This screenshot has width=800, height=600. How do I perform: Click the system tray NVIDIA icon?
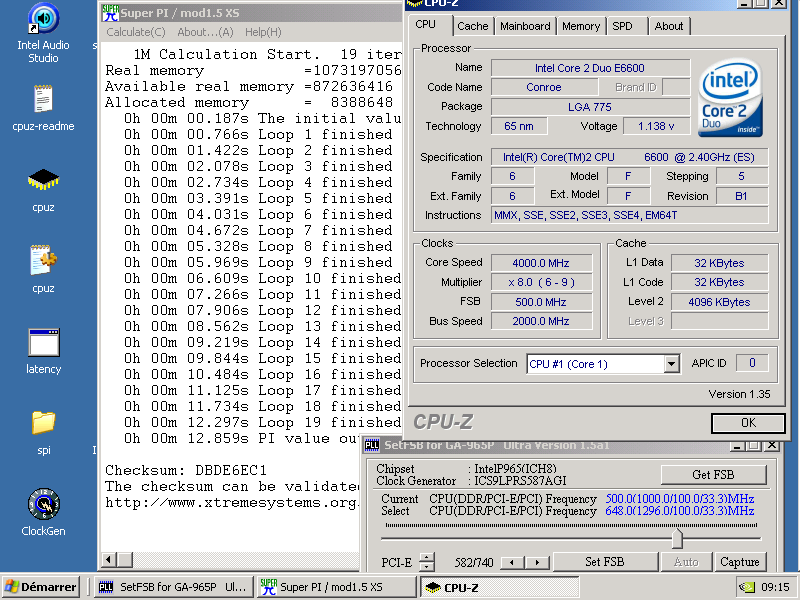pos(746,587)
